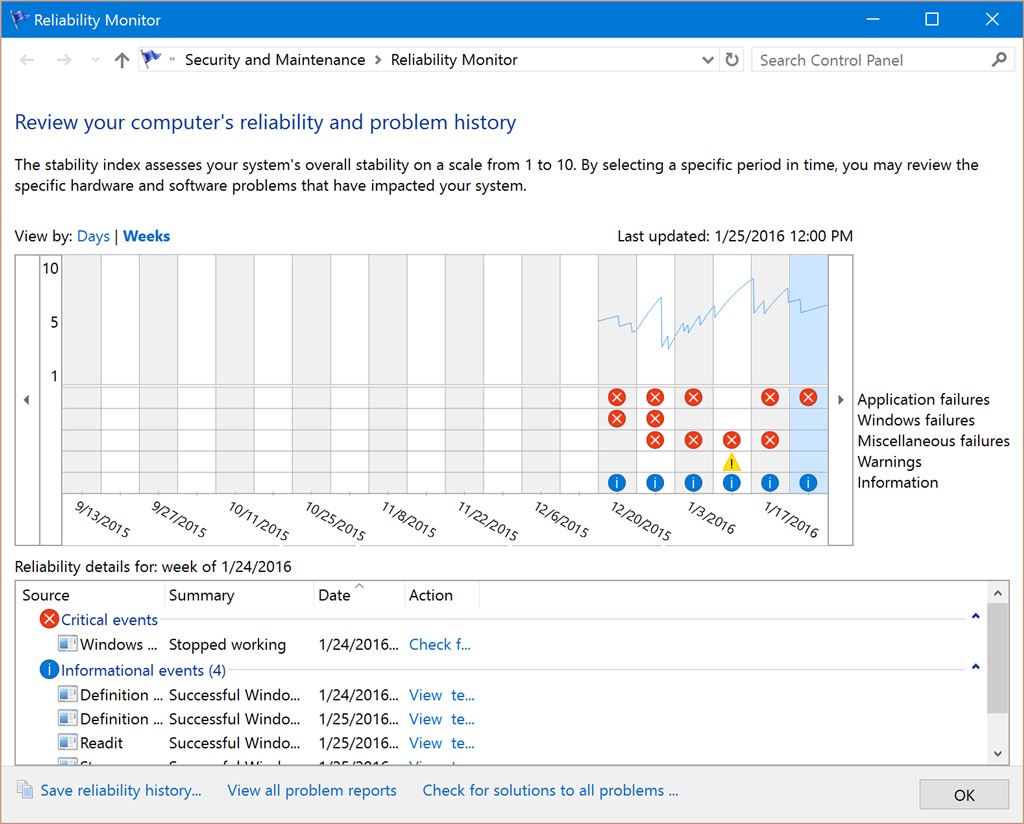Click the search magnifier icon
The width and height of the screenshot is (1024, 824).
pyautogui.click(x=999, y=60)
